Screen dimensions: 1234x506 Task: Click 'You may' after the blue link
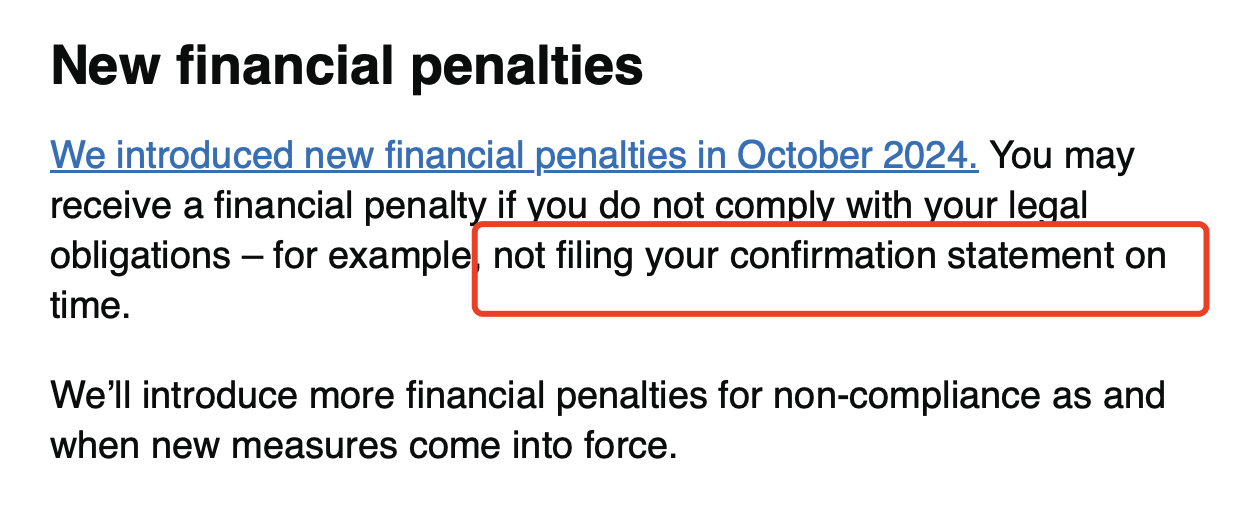coord(1063,157)
